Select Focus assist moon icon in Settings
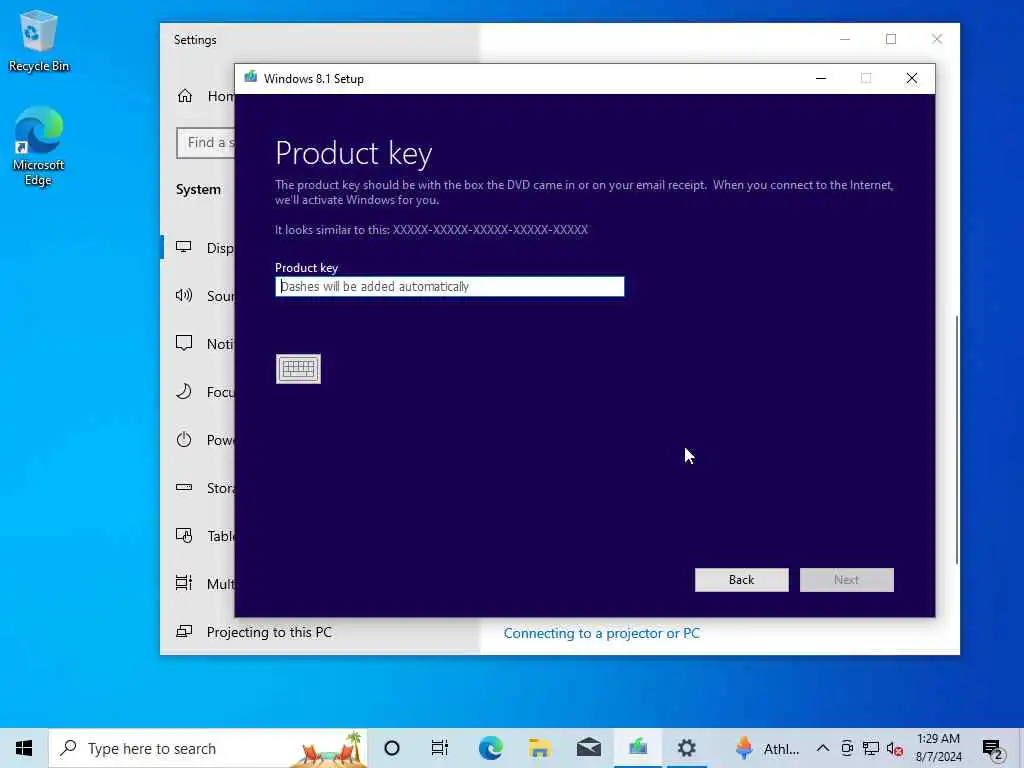The image size is (1024, 768). point(184,391)
